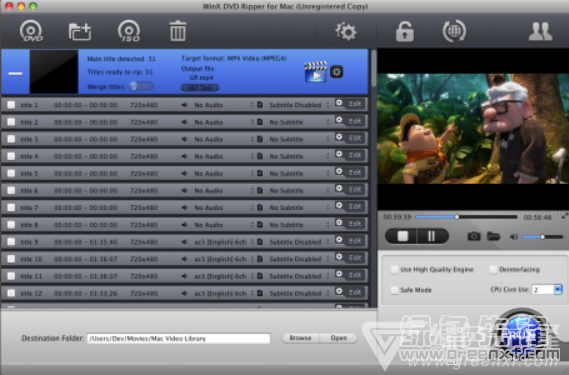Screen dimensions: 569x375
Task: Click the globe update icon
Action: (x=454, y=31)
